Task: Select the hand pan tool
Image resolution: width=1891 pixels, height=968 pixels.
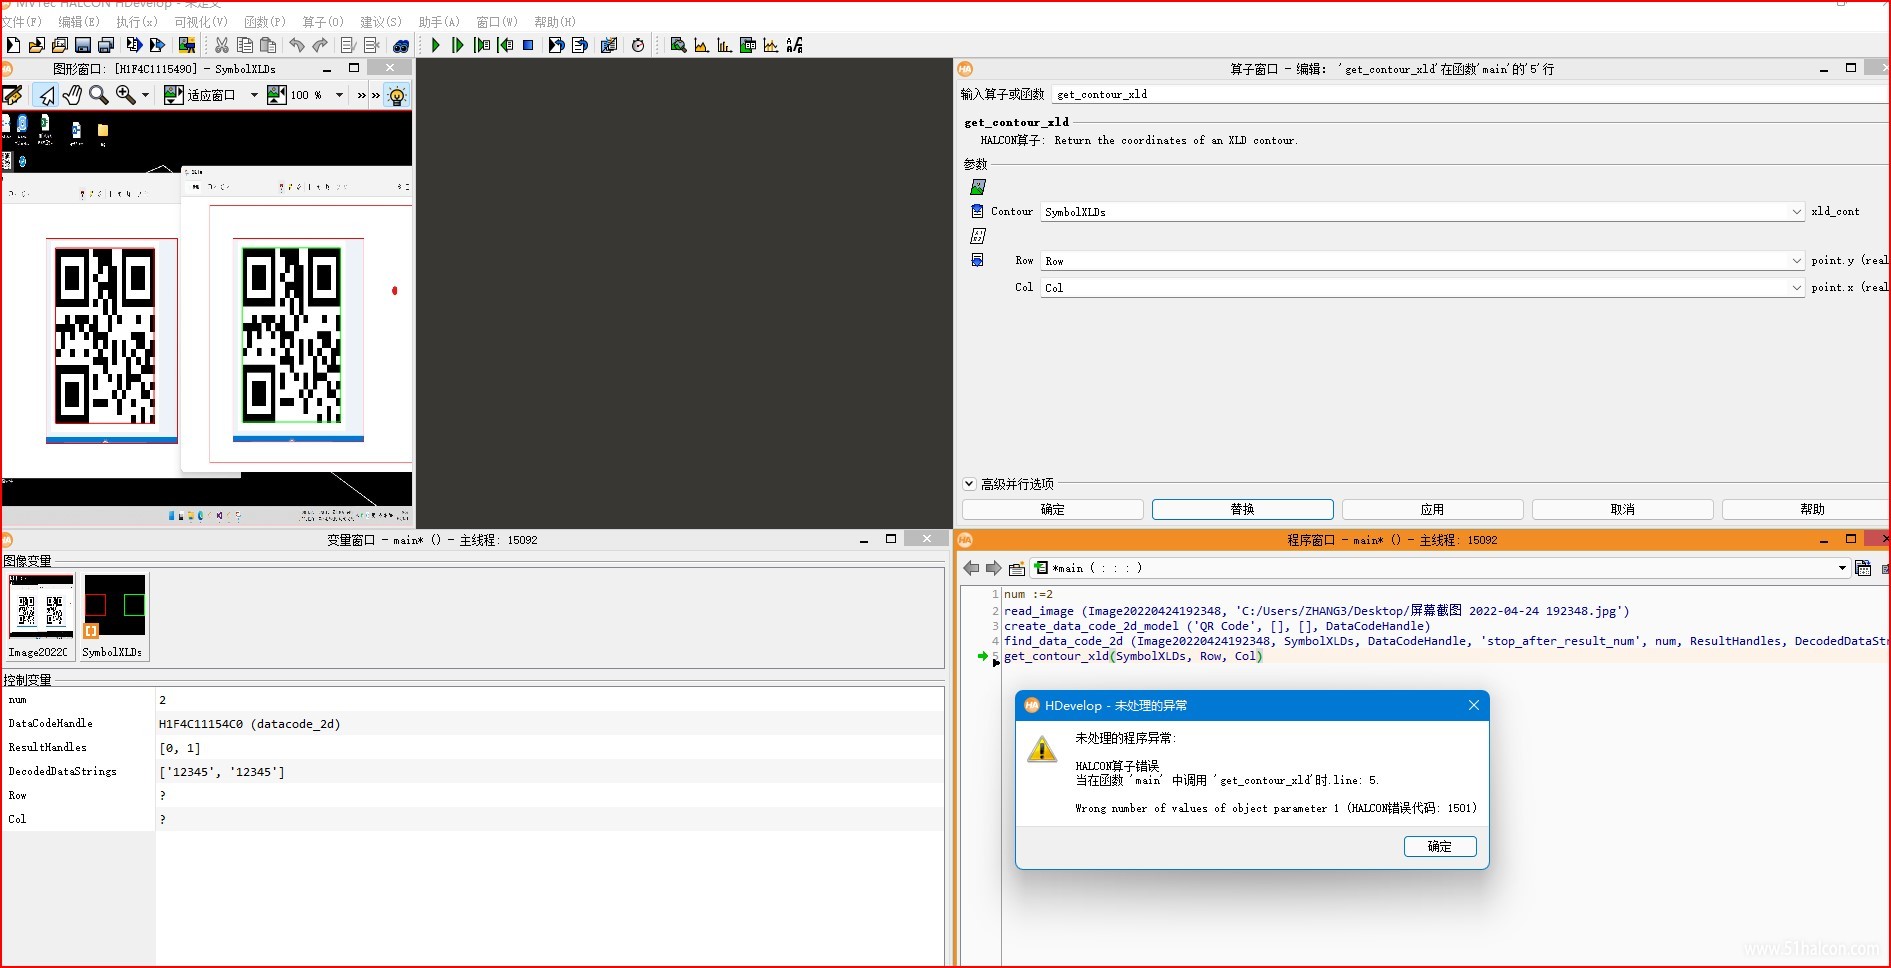Action: (72, 95)
